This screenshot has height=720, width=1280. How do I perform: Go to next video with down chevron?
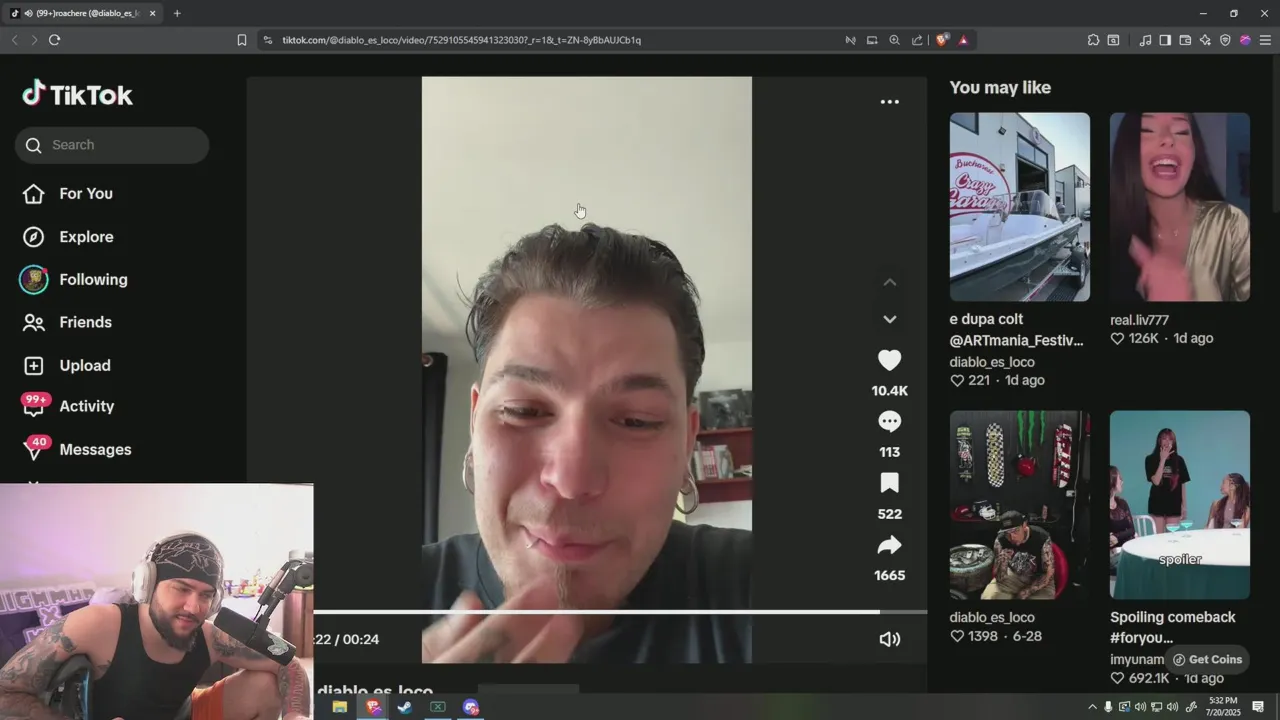click(889, 319)
